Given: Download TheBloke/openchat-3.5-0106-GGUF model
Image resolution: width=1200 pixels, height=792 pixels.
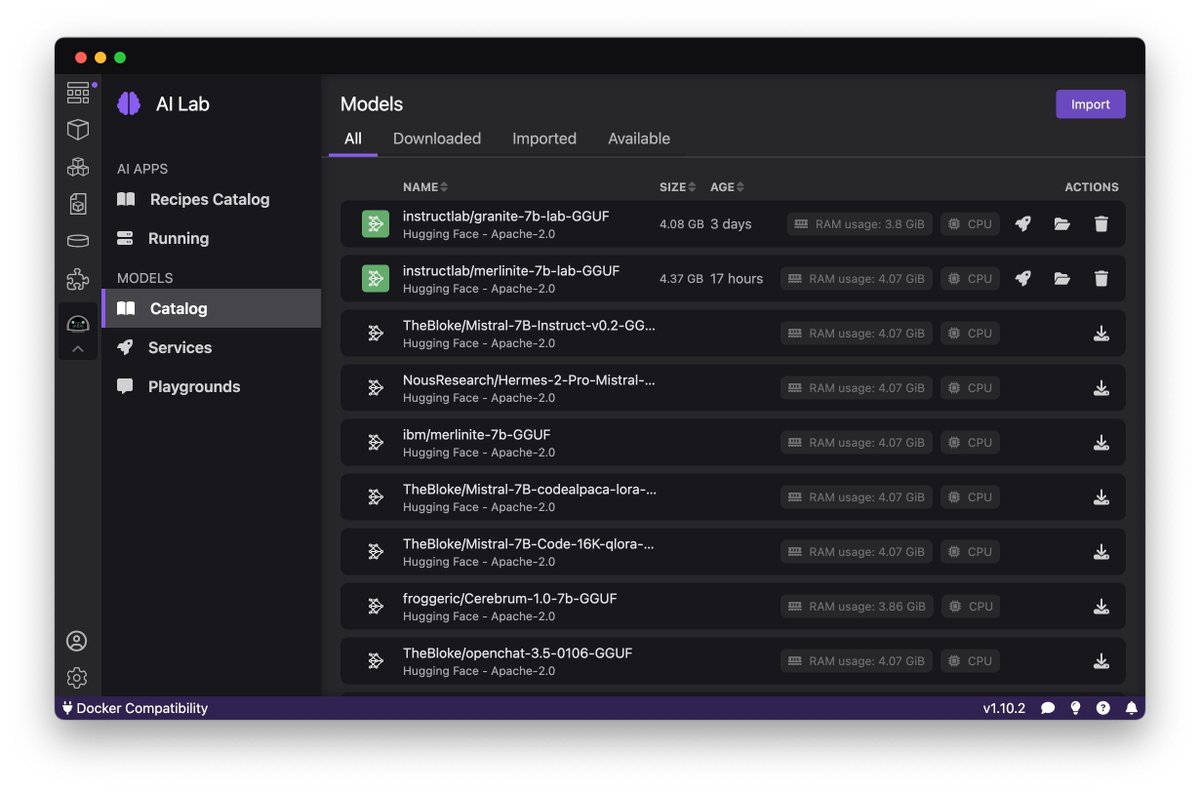Looking at the screenshot, I should tap(1101, 661).
